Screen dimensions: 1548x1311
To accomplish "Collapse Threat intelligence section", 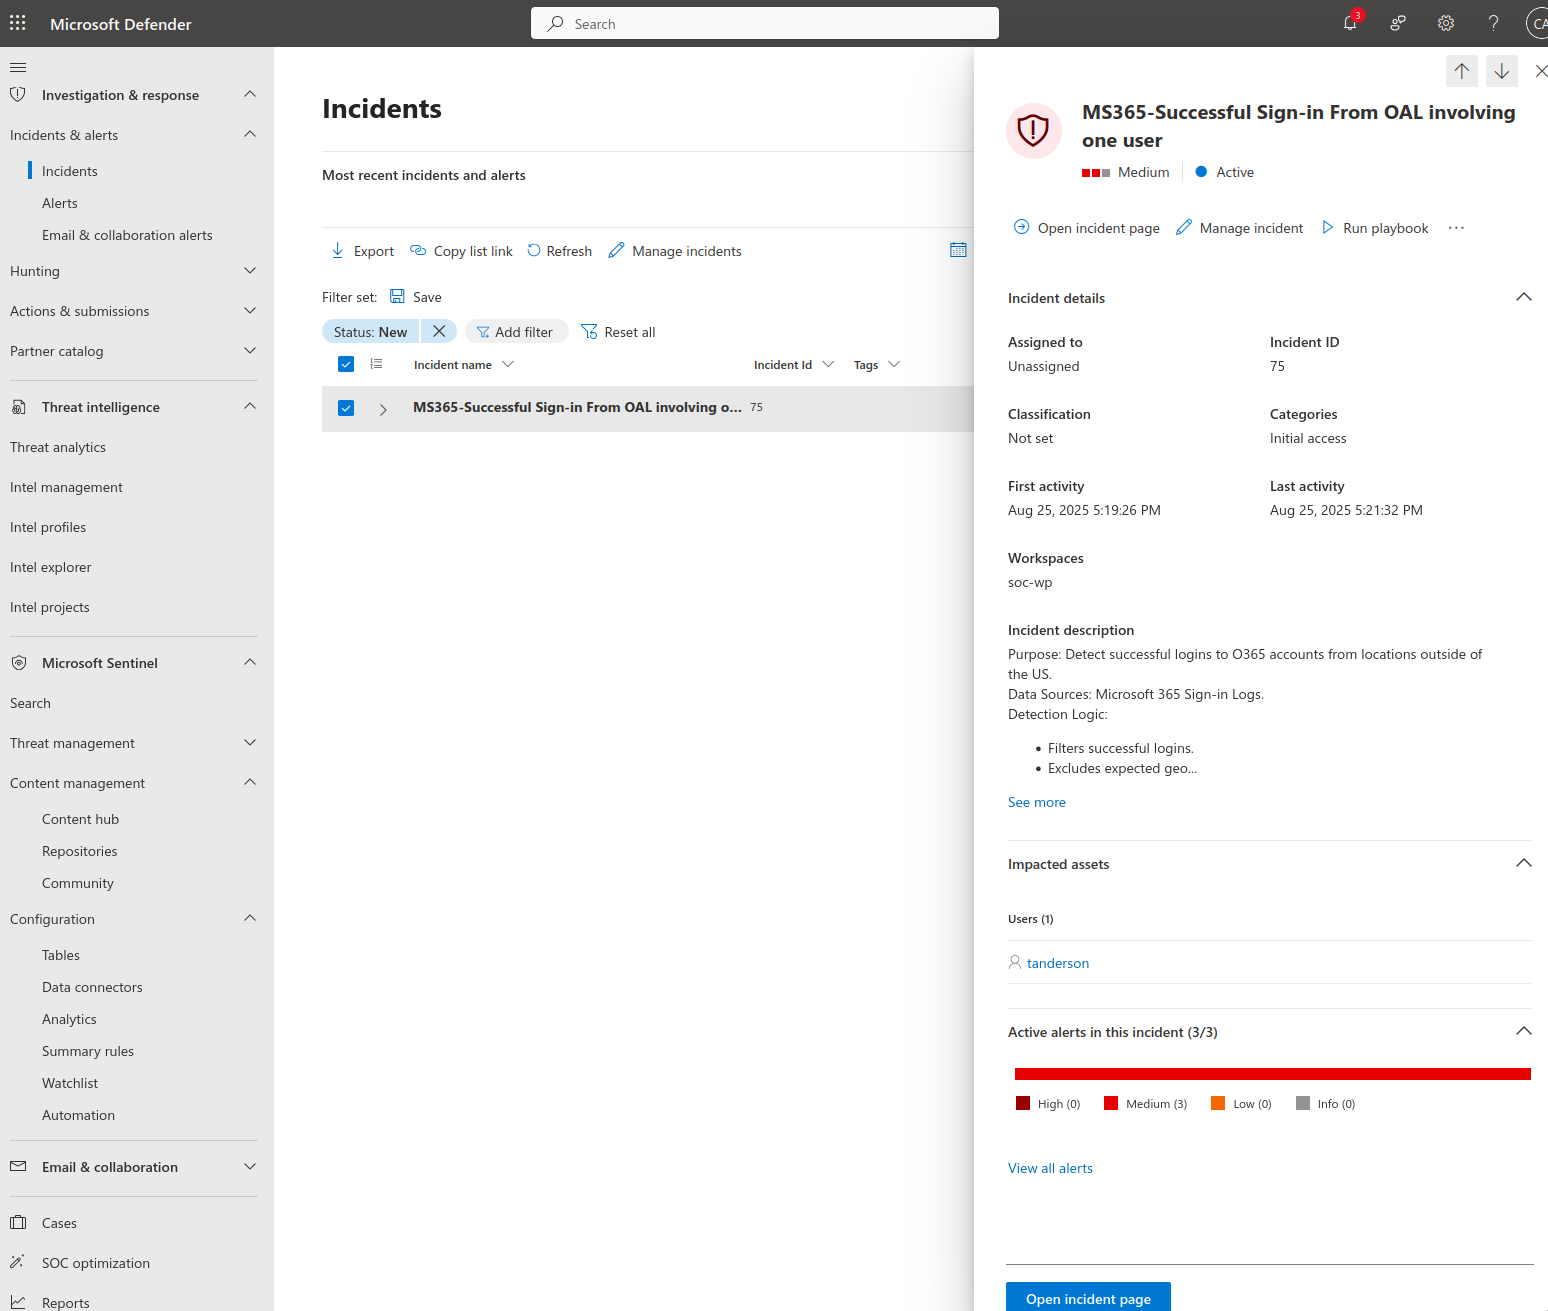I will (x=250, y=406).
